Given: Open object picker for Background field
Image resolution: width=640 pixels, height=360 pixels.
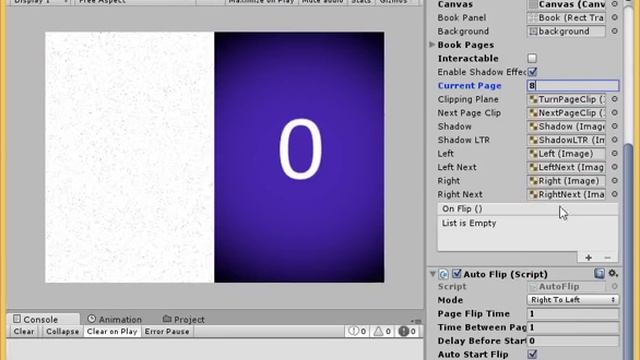Looking at the screenshot, I should coord(614,31).
